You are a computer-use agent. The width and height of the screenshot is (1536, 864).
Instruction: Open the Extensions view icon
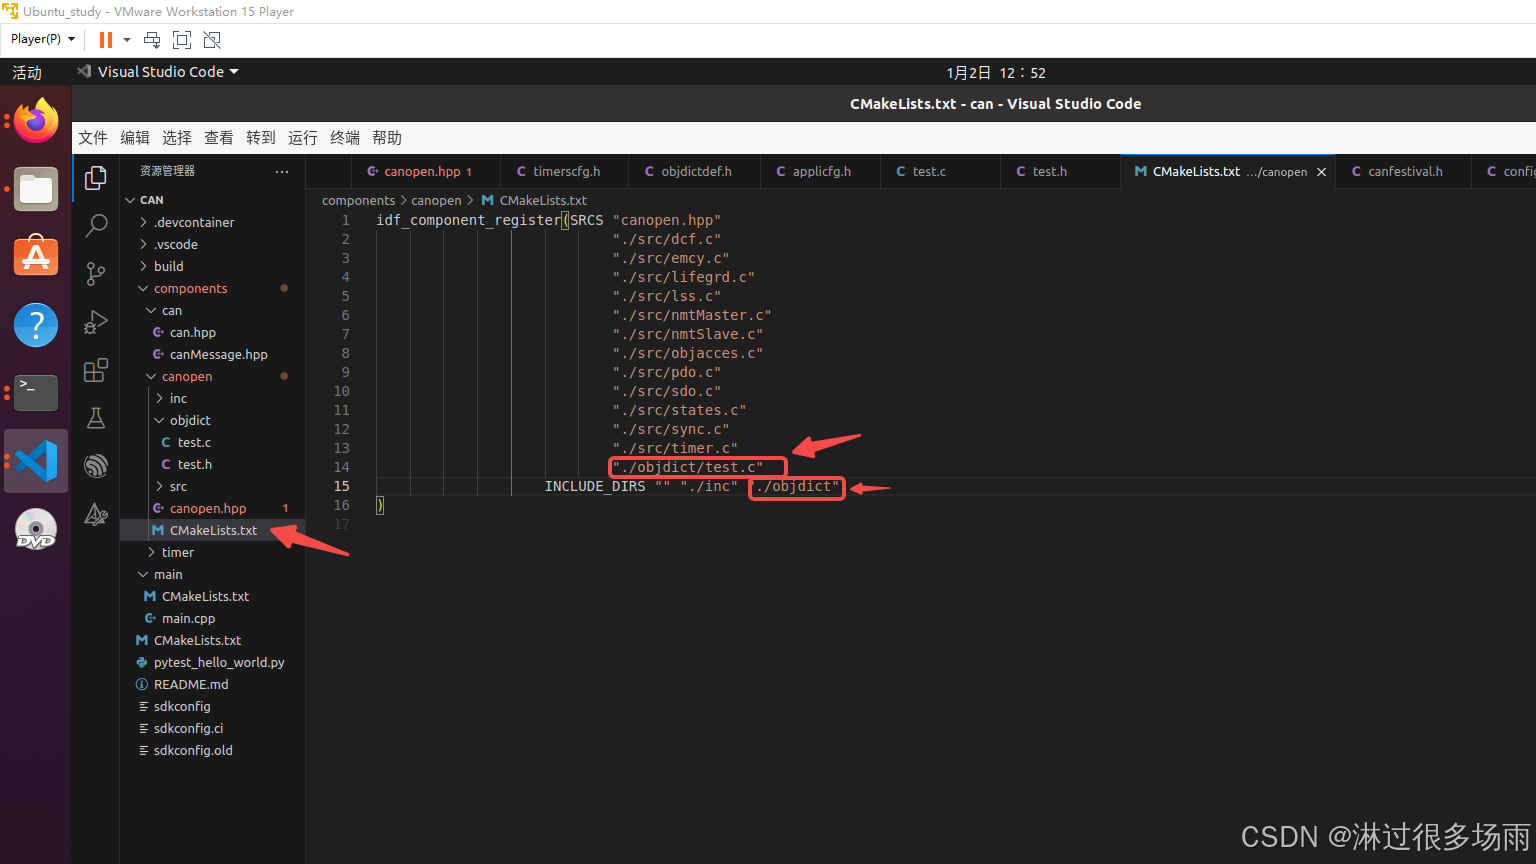pos(96,370)
